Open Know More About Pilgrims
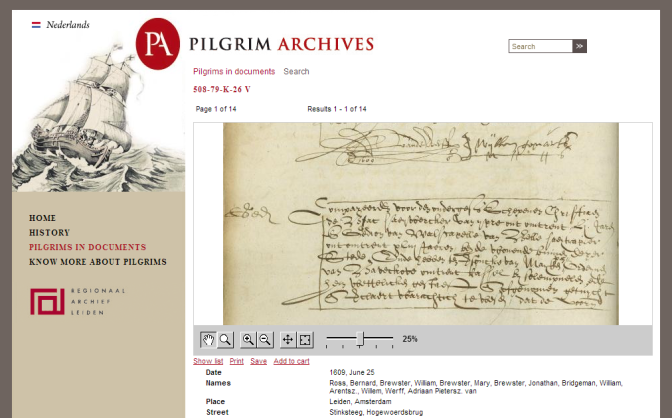Image resolution: width=672 pixels, height=418 pixels. (98, 262)
